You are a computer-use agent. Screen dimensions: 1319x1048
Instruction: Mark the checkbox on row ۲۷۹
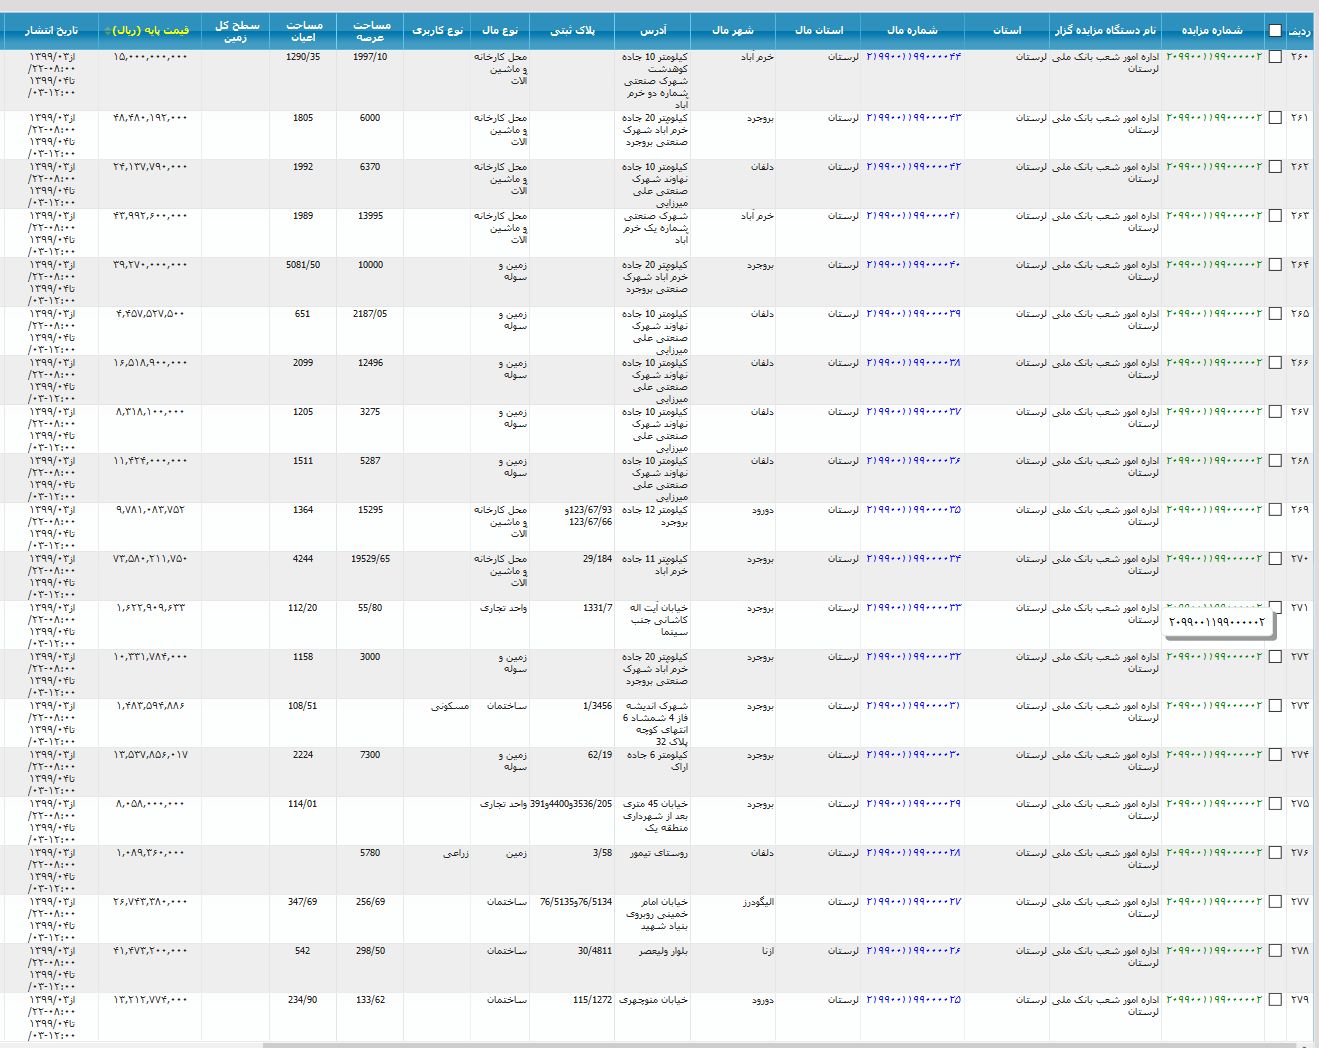(1275, 1000)
